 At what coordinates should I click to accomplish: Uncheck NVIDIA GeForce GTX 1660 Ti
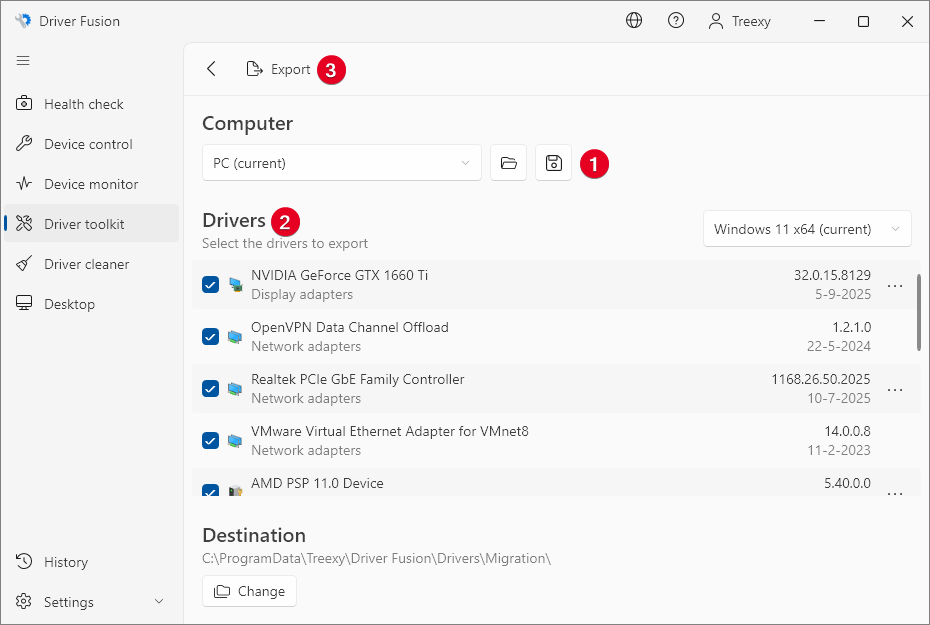coord(211,285)
